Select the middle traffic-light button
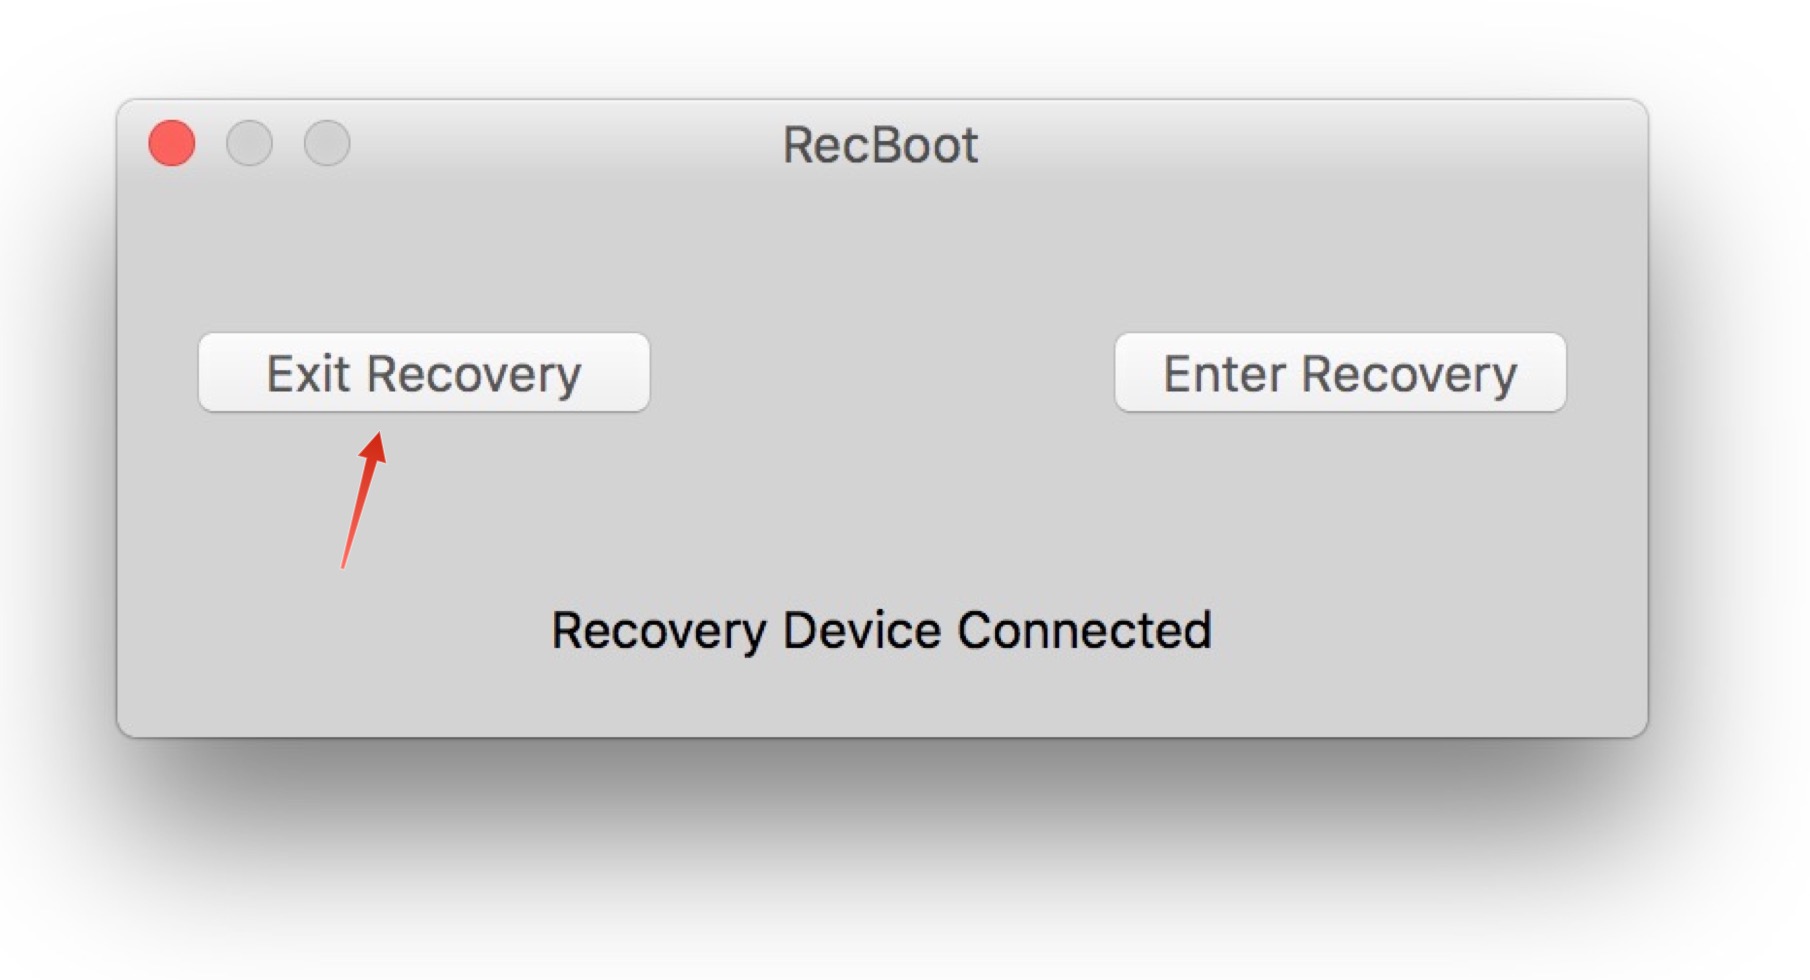Image resolution: width=1810 pixels, height=980 pixels. tap(249, 143)
